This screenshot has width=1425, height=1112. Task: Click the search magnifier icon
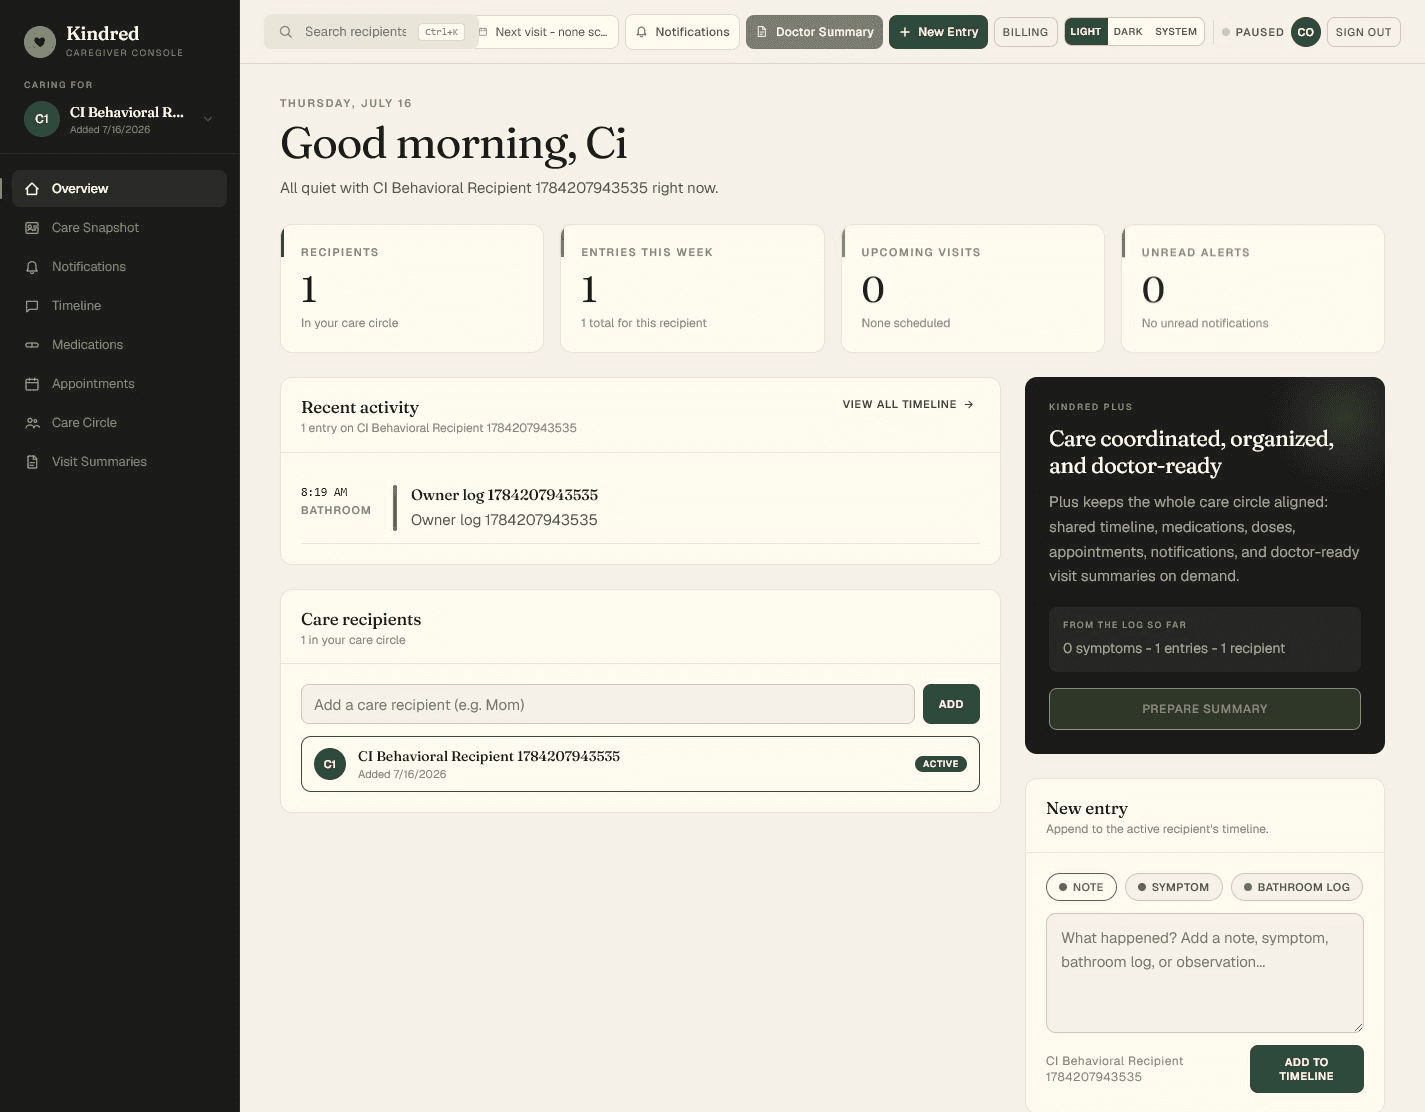pyautogui.click(x=286, y=32)
